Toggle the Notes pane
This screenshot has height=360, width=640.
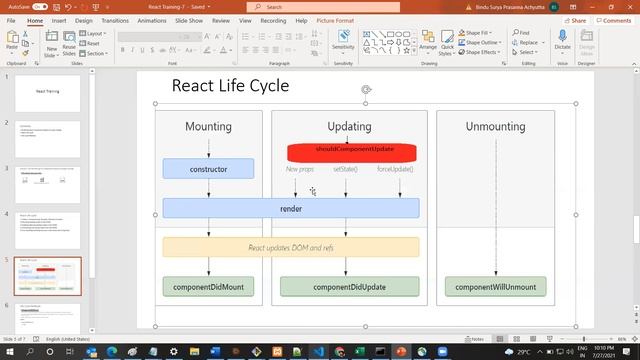pyautogui.click(x=474, y=339)
